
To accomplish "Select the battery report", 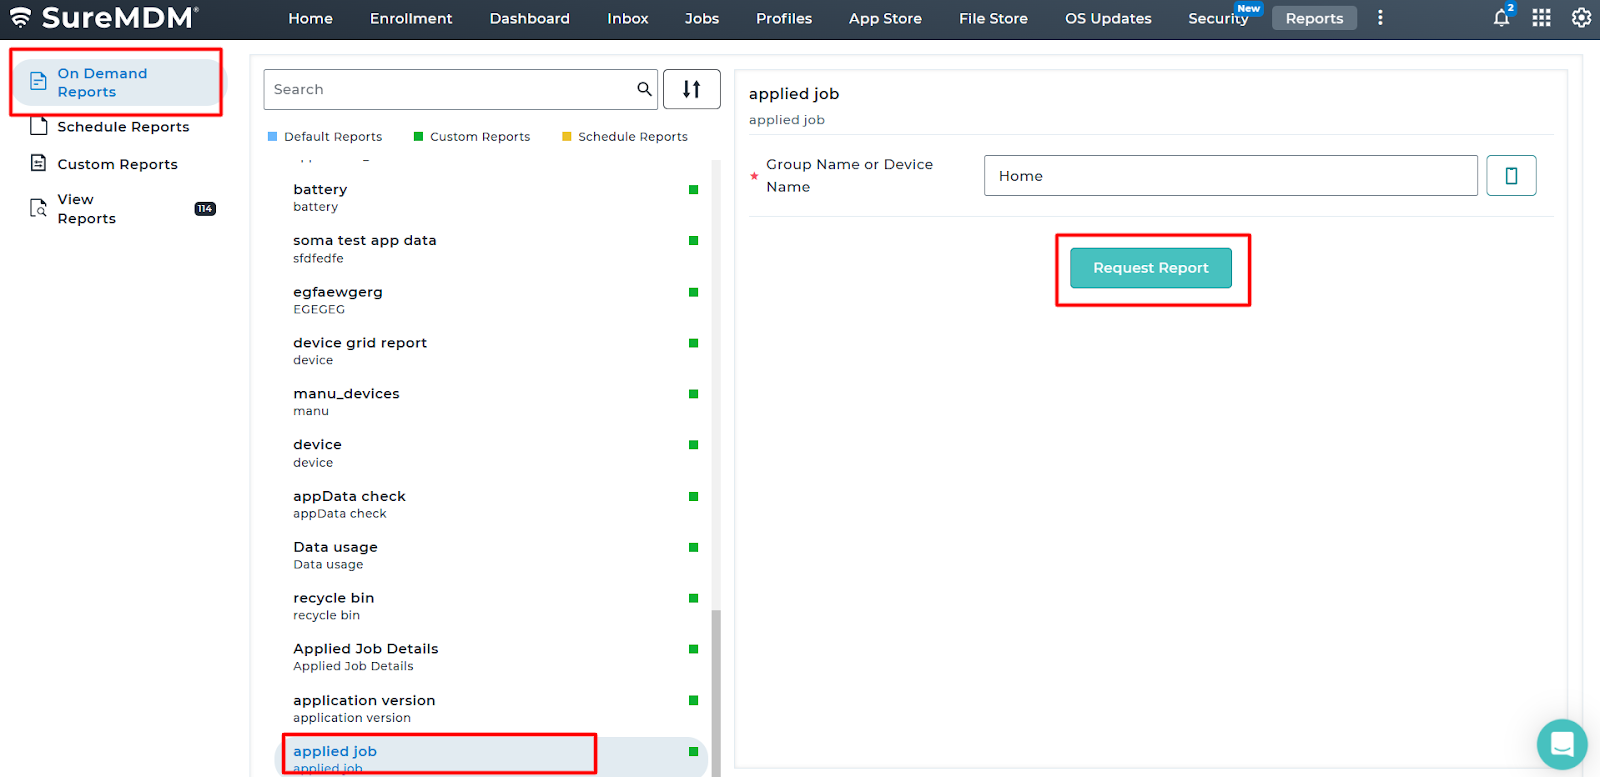I will (320, 197).
